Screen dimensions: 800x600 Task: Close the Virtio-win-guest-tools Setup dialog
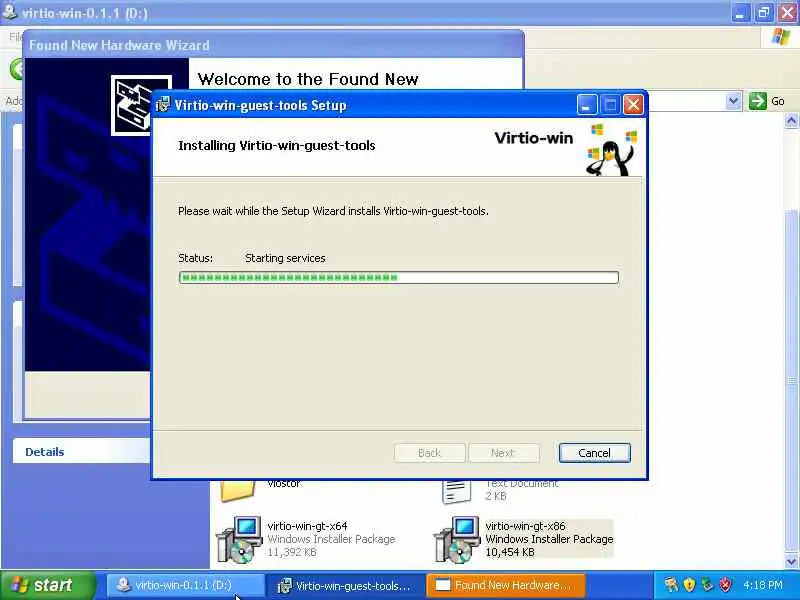tap(633, 105)
